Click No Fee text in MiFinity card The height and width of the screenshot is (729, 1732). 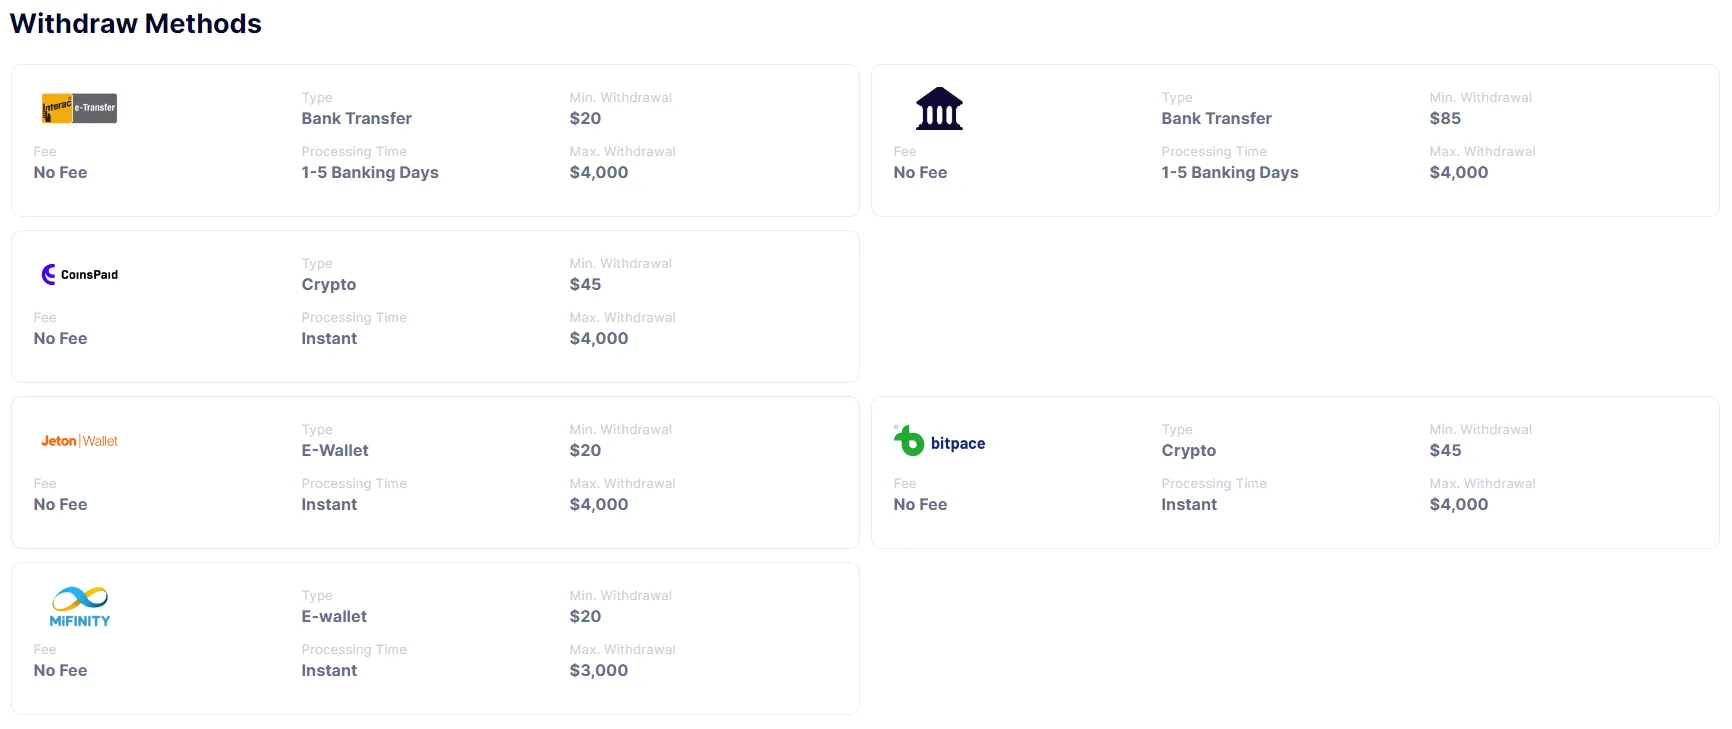pyautogui.click(x=60, y=670)
